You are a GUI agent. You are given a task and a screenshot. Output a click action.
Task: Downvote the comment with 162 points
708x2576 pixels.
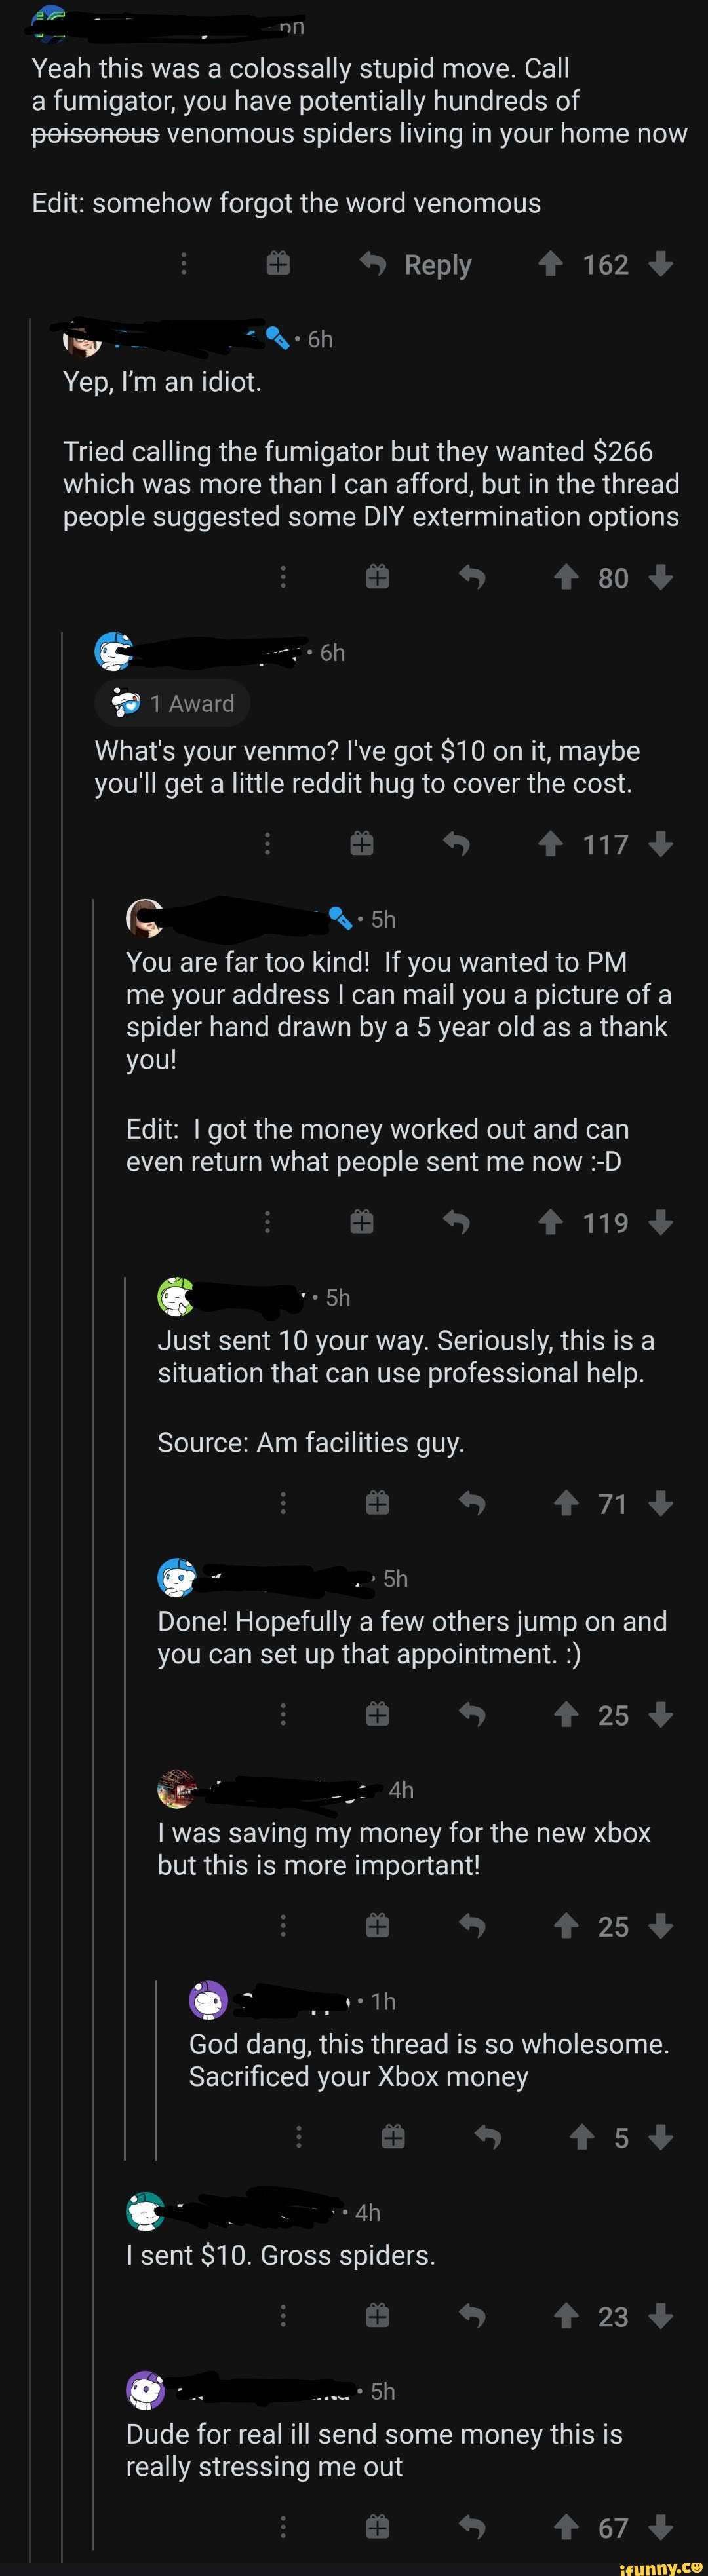pyautogui.click(x=660, y=264)
